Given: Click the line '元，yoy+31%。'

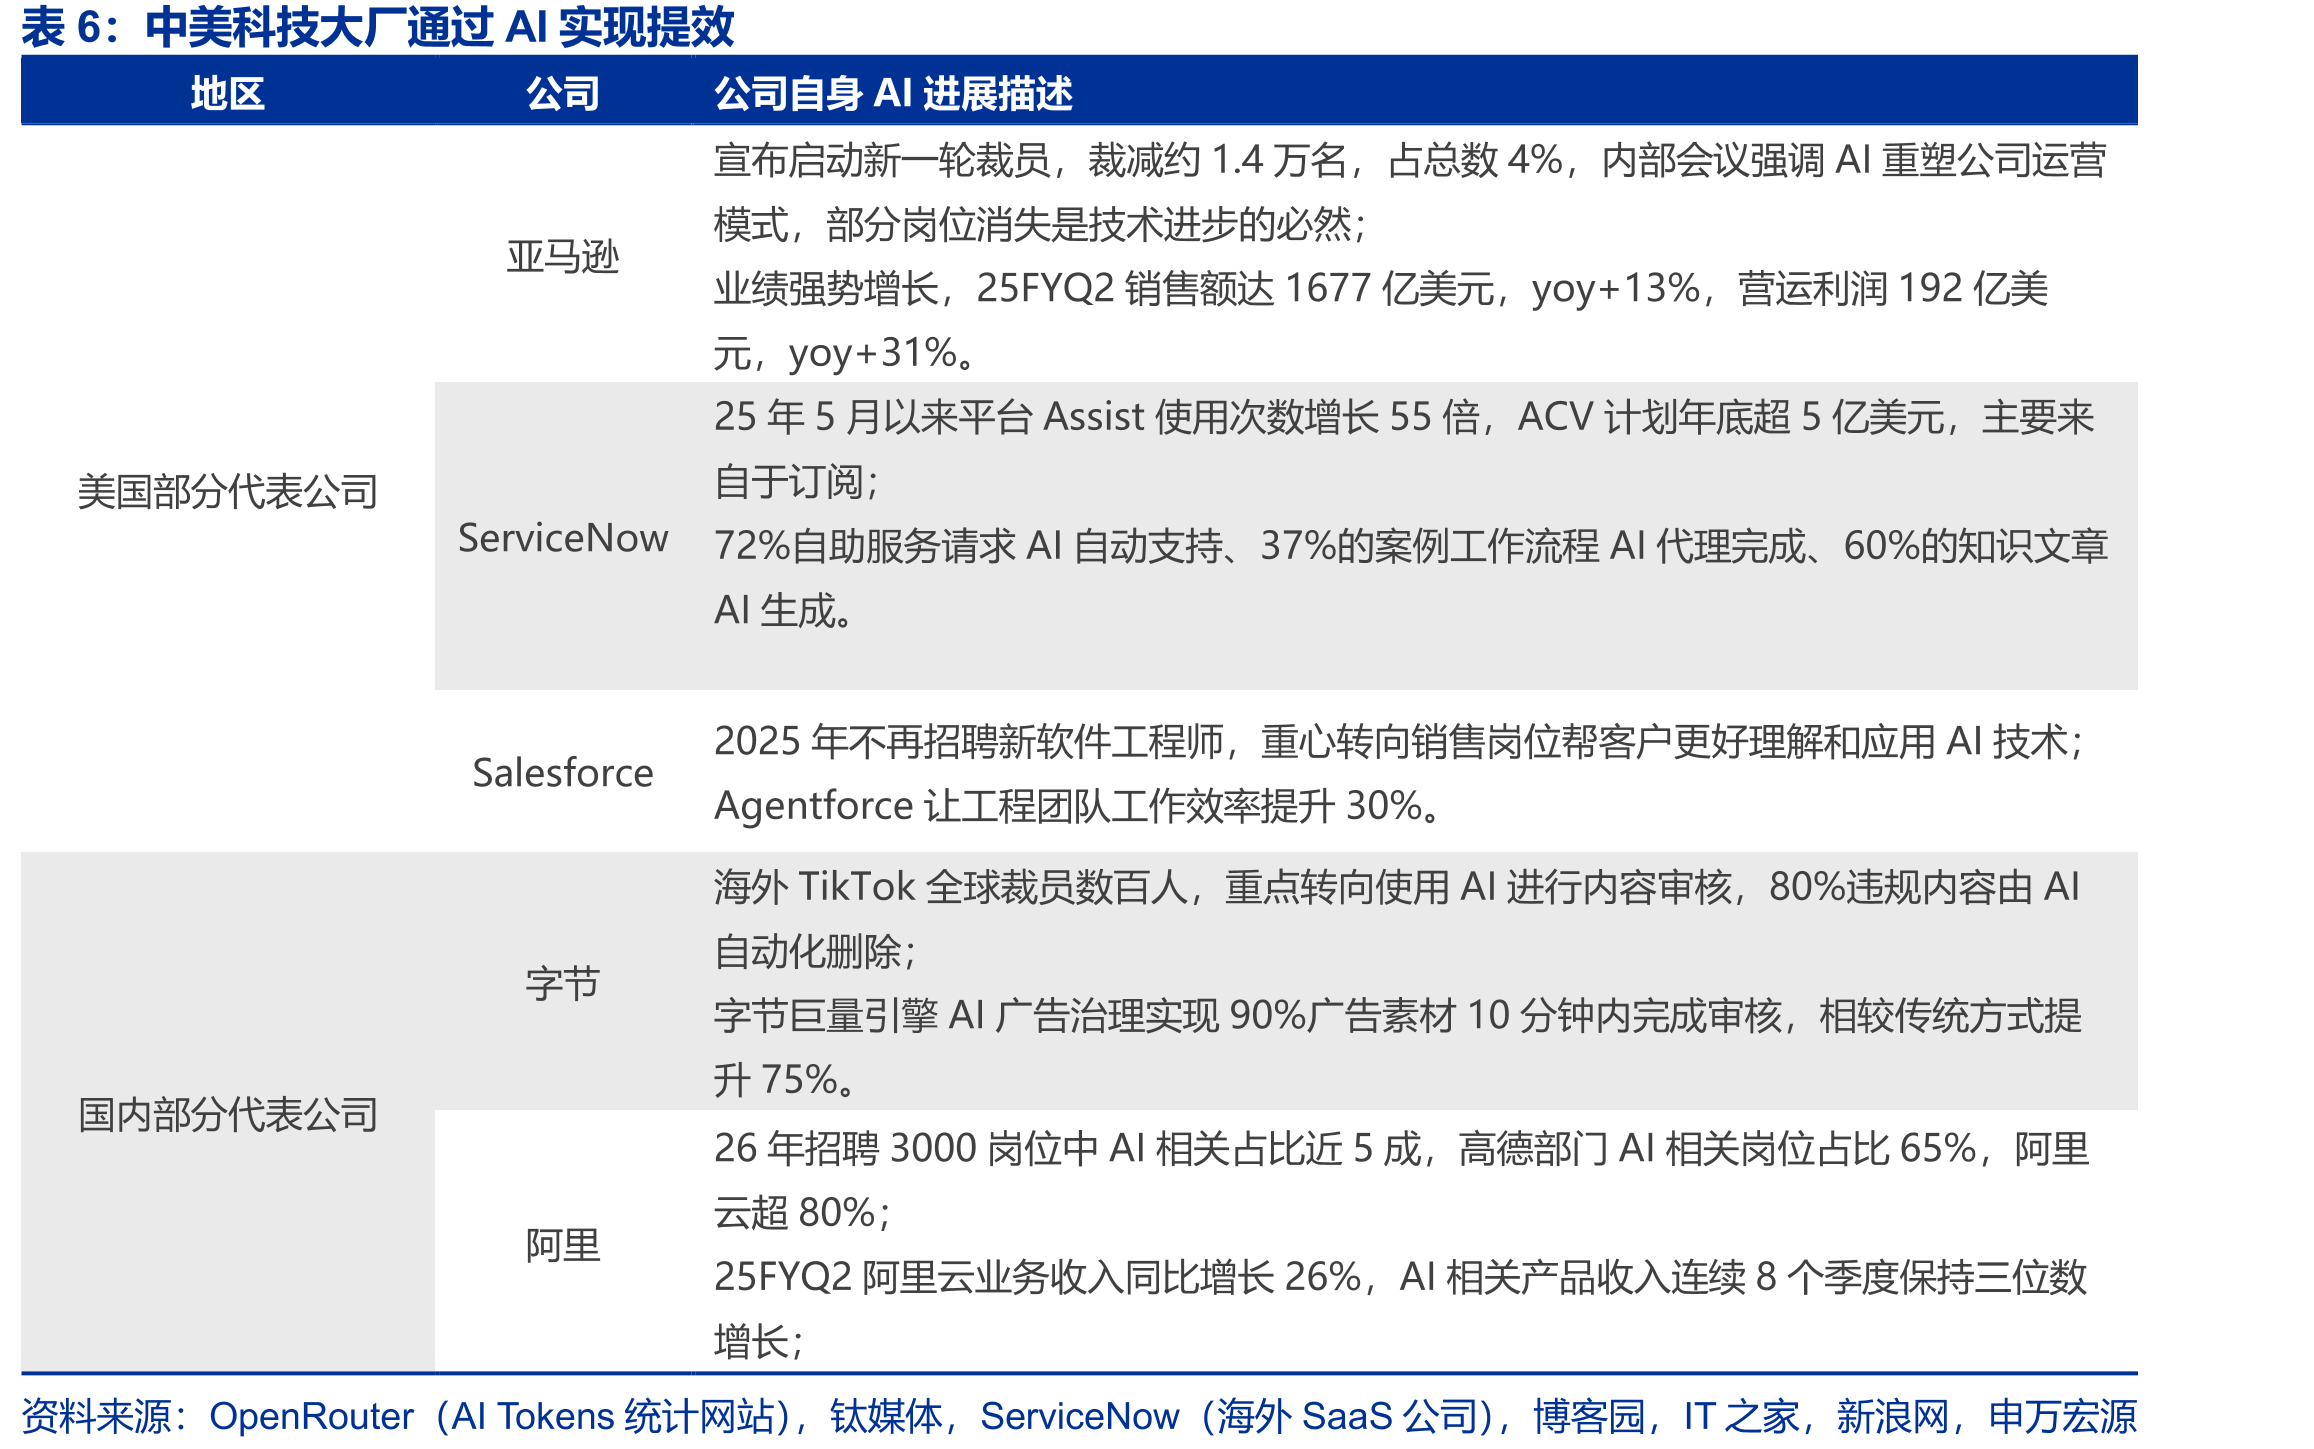Looking at the screenshot, I should coord(845,353).
